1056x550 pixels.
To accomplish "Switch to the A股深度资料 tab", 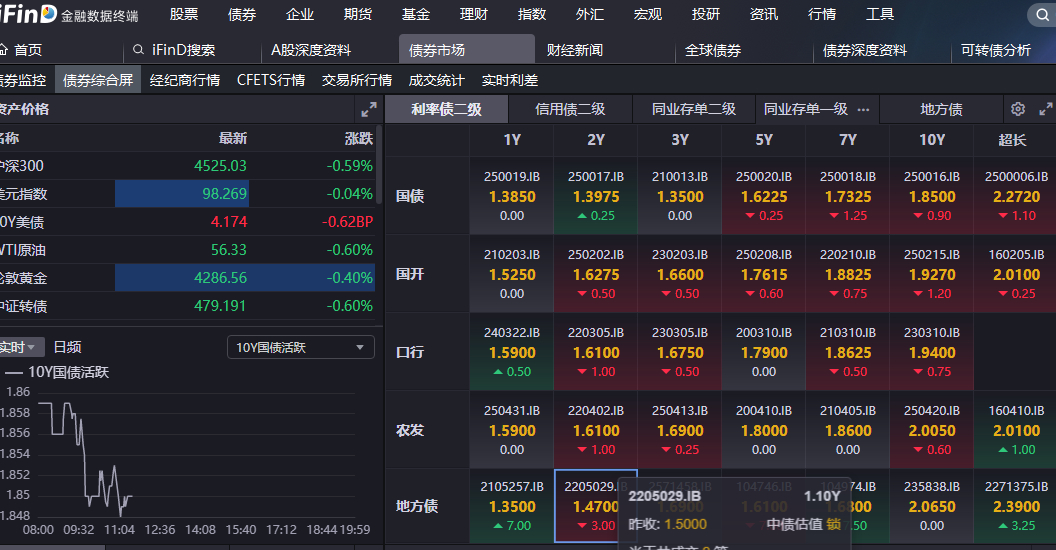I will tap(311, 50).
